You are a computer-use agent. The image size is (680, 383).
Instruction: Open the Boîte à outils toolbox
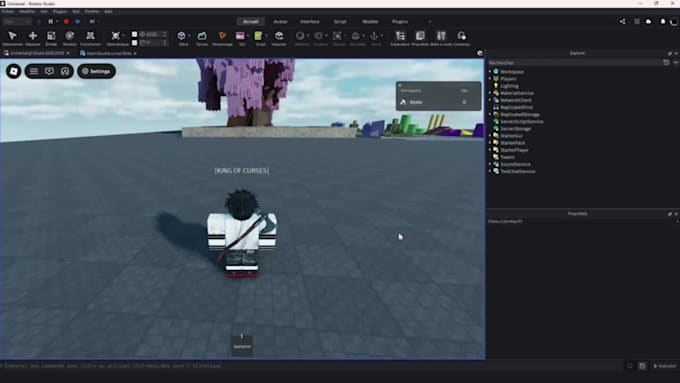pos(441,38)
